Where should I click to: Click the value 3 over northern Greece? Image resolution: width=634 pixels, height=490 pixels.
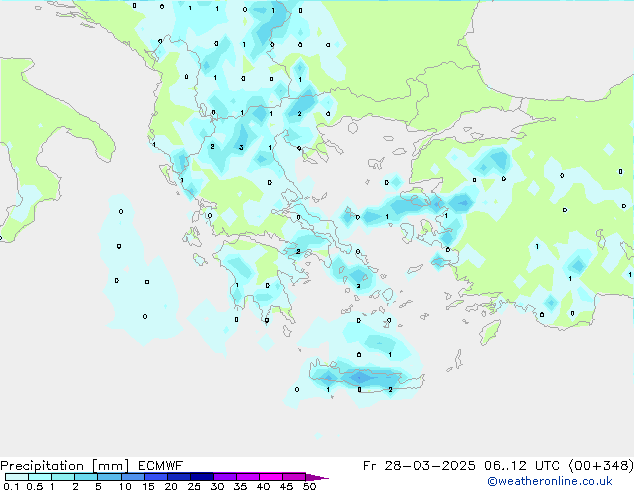(241, 147)
